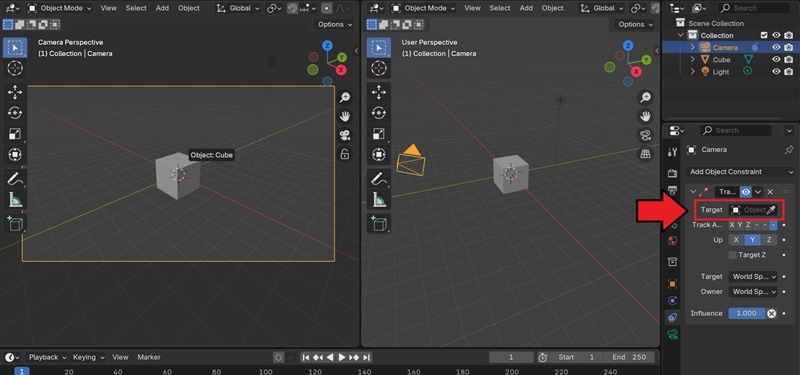Viewport: 800px width, 375px height.
Task: Click the End frame field
Action: click(630, 357)
